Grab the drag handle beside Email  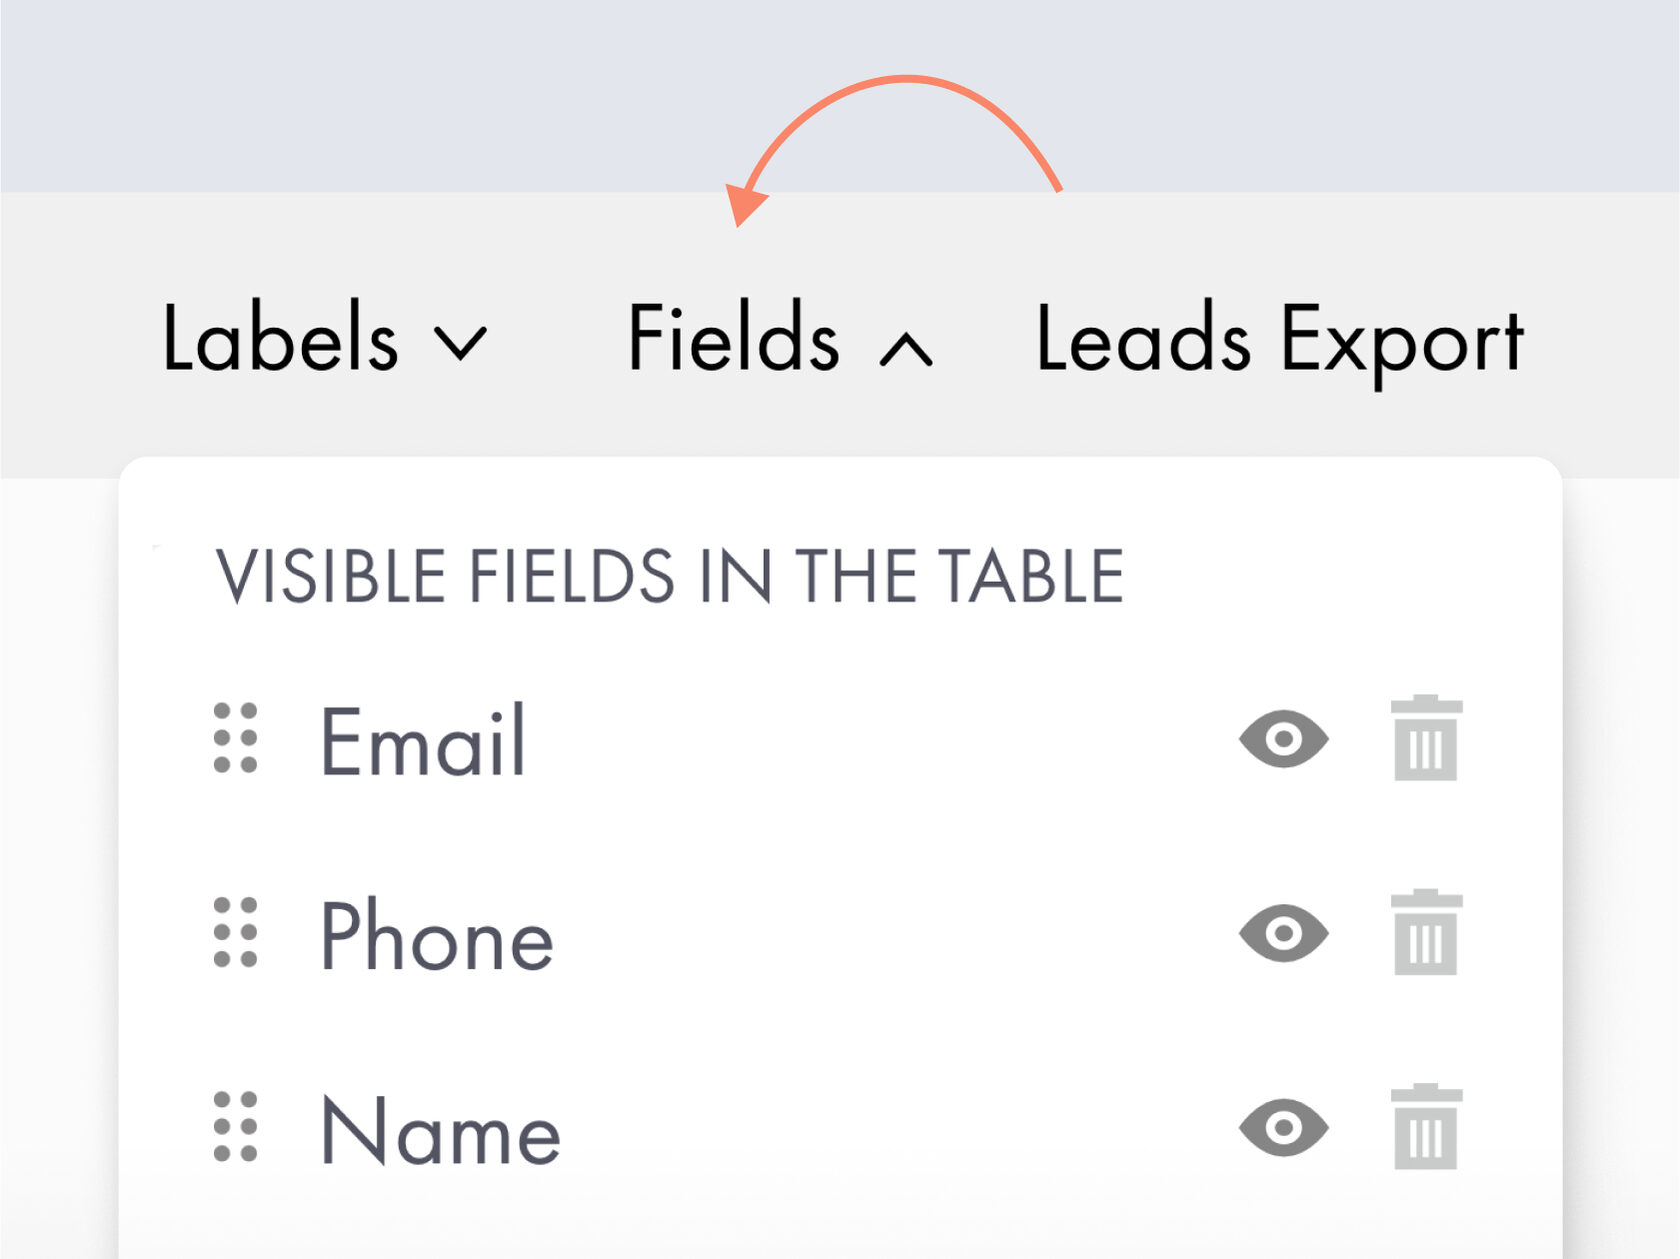pyautogui.click(x=236, y=739)
